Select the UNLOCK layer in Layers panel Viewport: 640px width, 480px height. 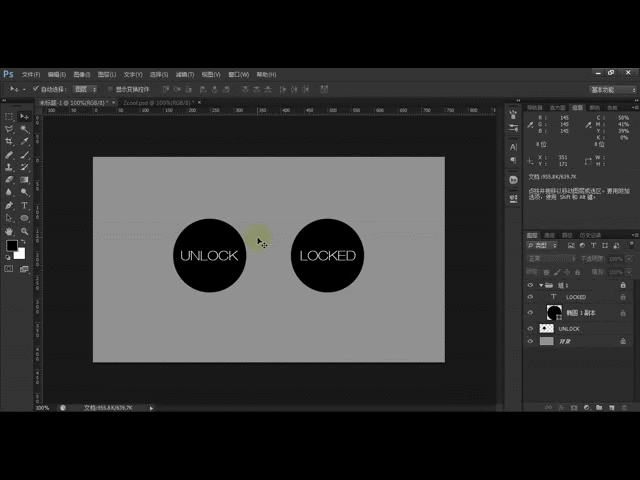(569, 328)
